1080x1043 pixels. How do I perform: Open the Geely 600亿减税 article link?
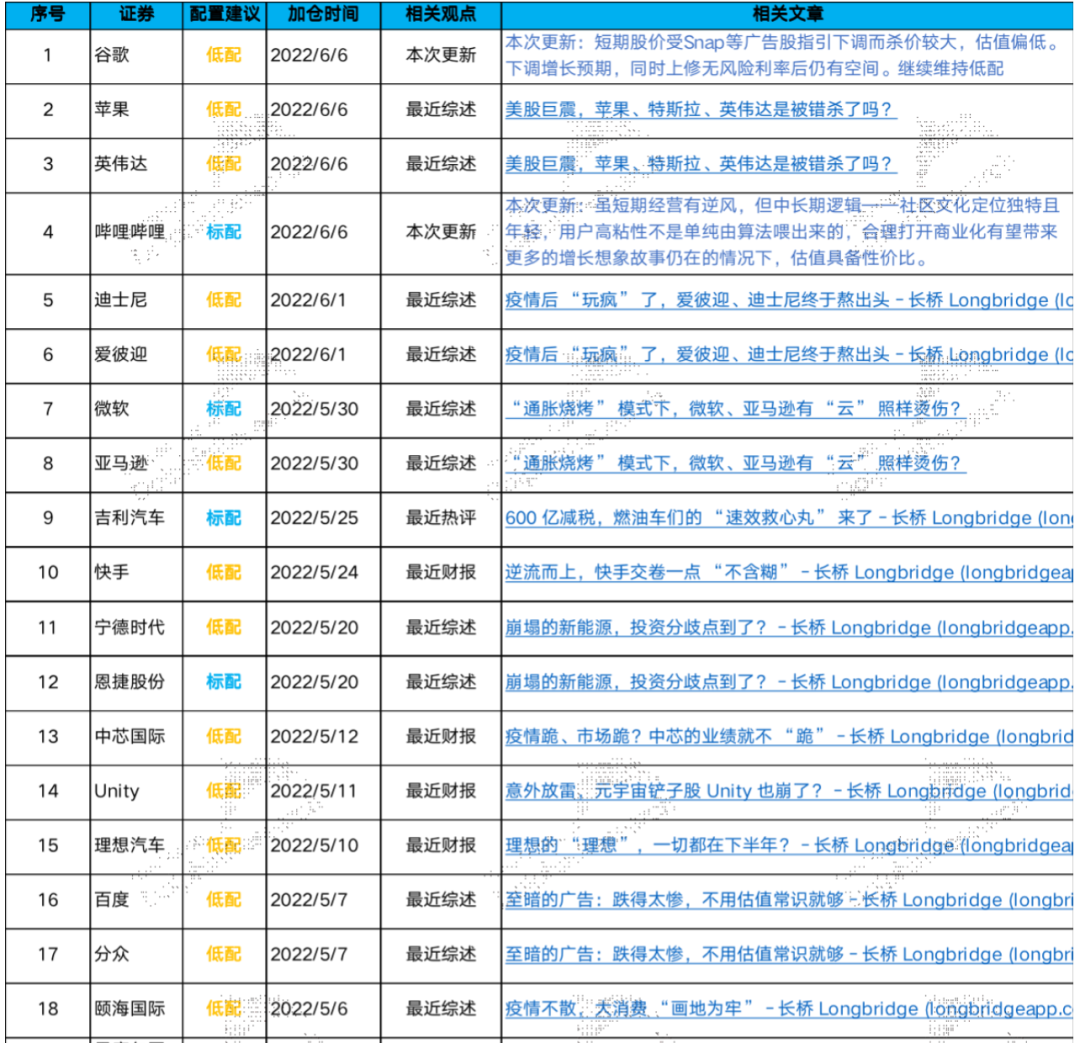[789, 518]
